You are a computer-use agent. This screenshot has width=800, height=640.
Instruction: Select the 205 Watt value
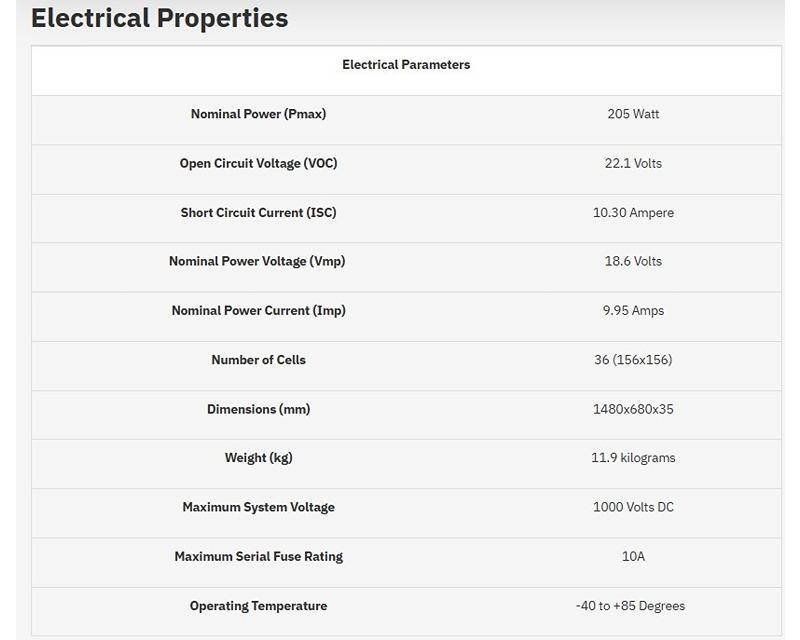(x=633, y=114)
